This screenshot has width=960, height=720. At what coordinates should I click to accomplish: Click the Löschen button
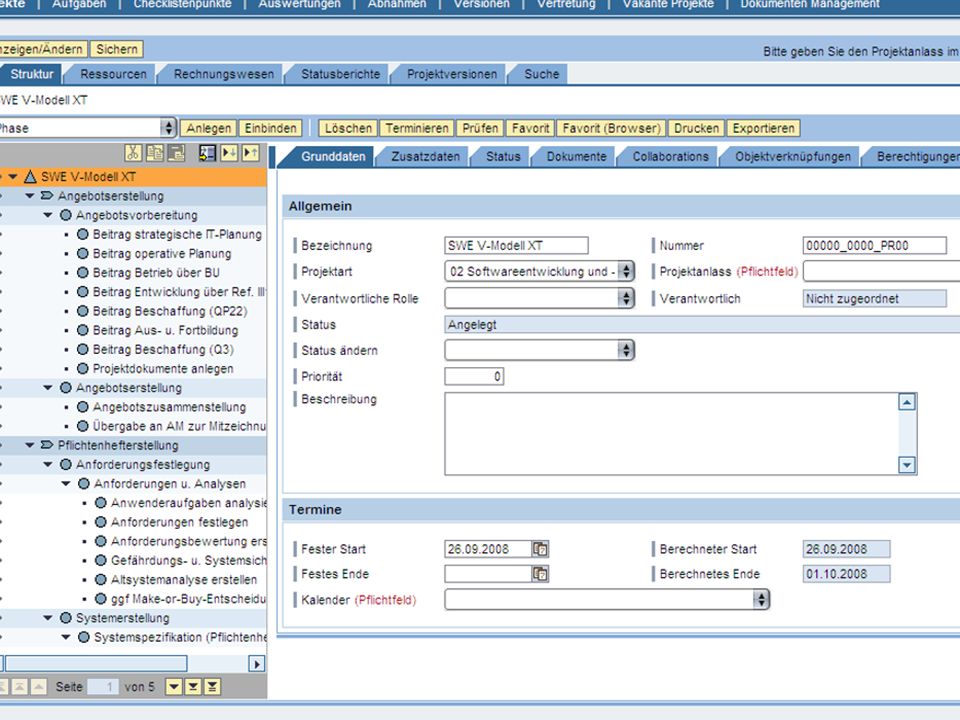(348, 128)
